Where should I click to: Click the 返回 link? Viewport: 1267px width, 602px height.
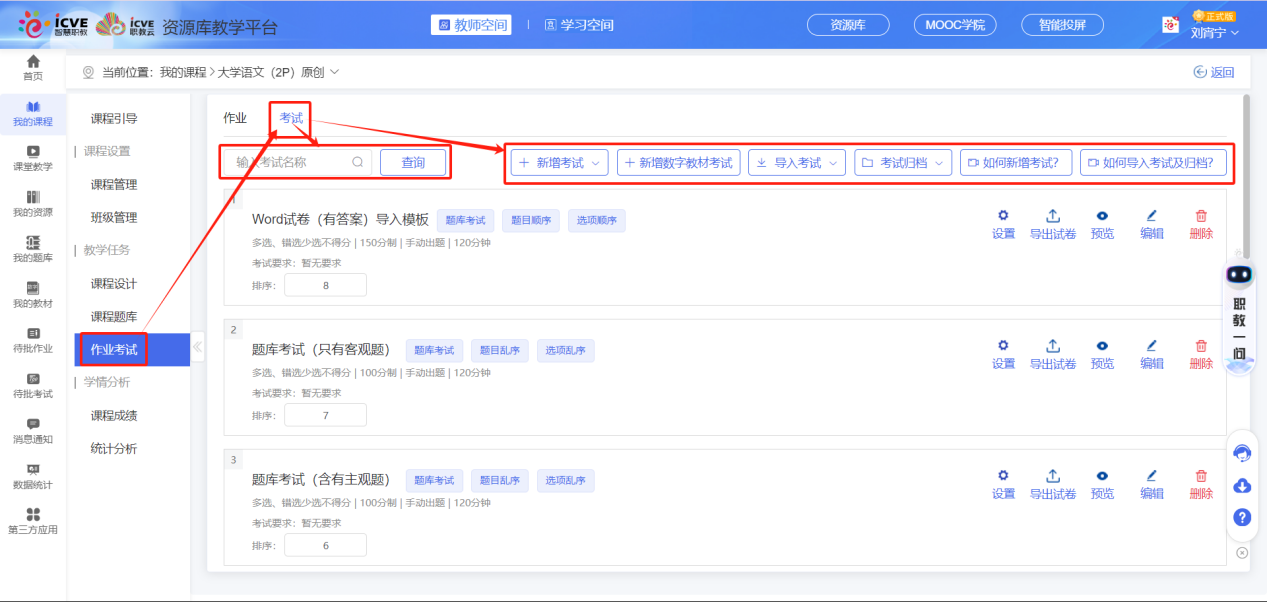[x=1214, y=72]
